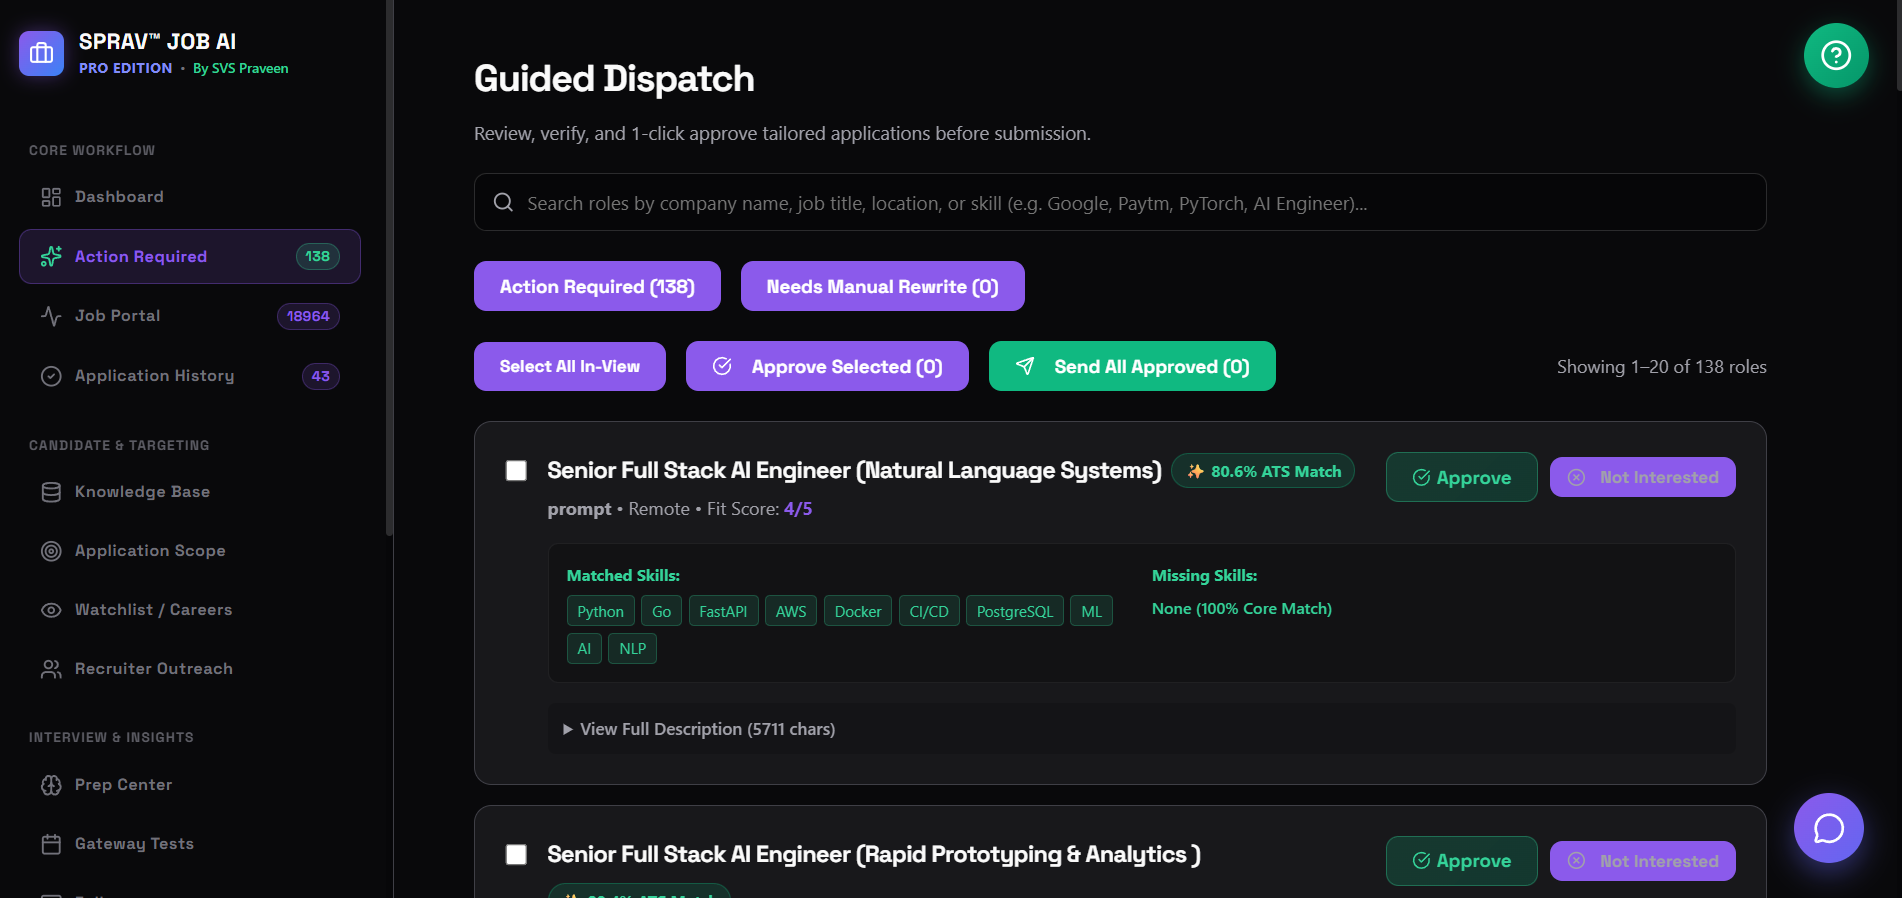
Task: Click the Go matched skill tag
Action: point(662,611)
